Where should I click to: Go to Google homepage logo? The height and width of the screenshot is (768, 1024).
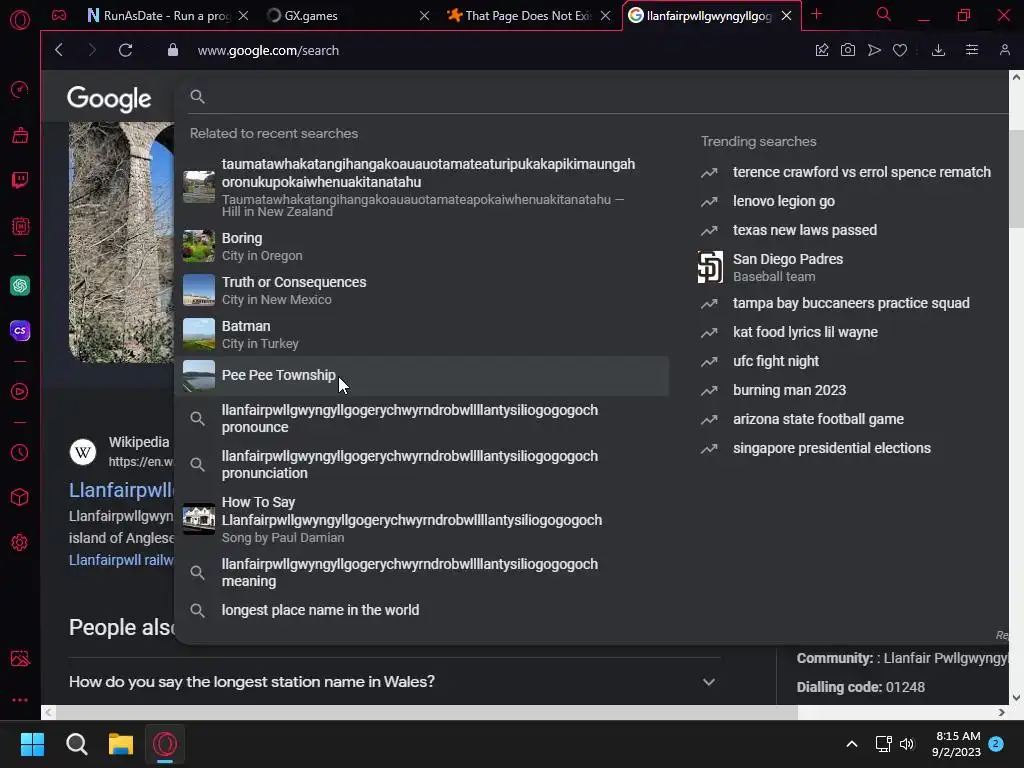click(x=109, y=99)
